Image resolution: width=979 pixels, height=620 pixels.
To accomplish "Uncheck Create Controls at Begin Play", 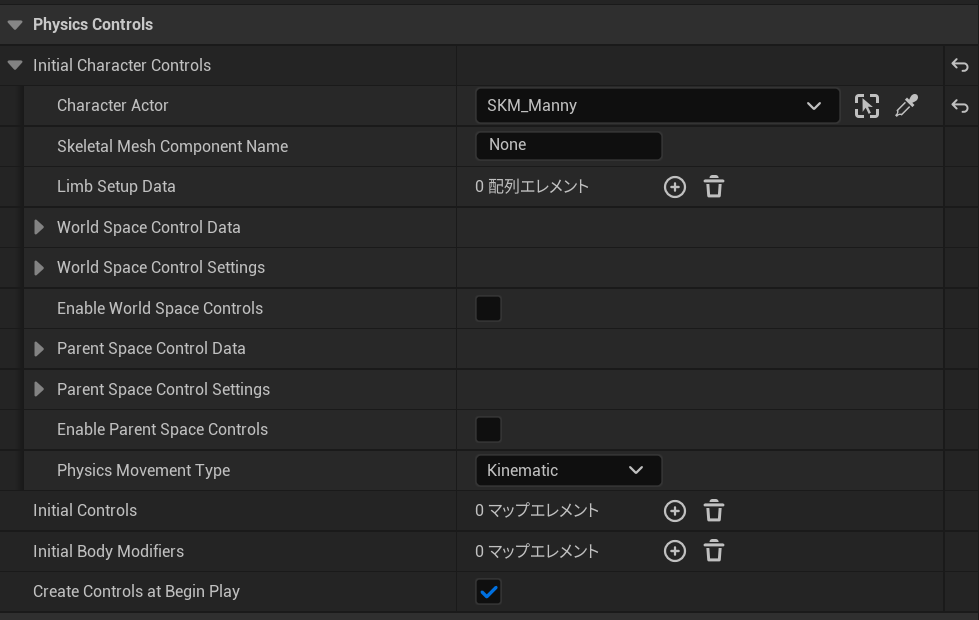I will click(488, 592).
